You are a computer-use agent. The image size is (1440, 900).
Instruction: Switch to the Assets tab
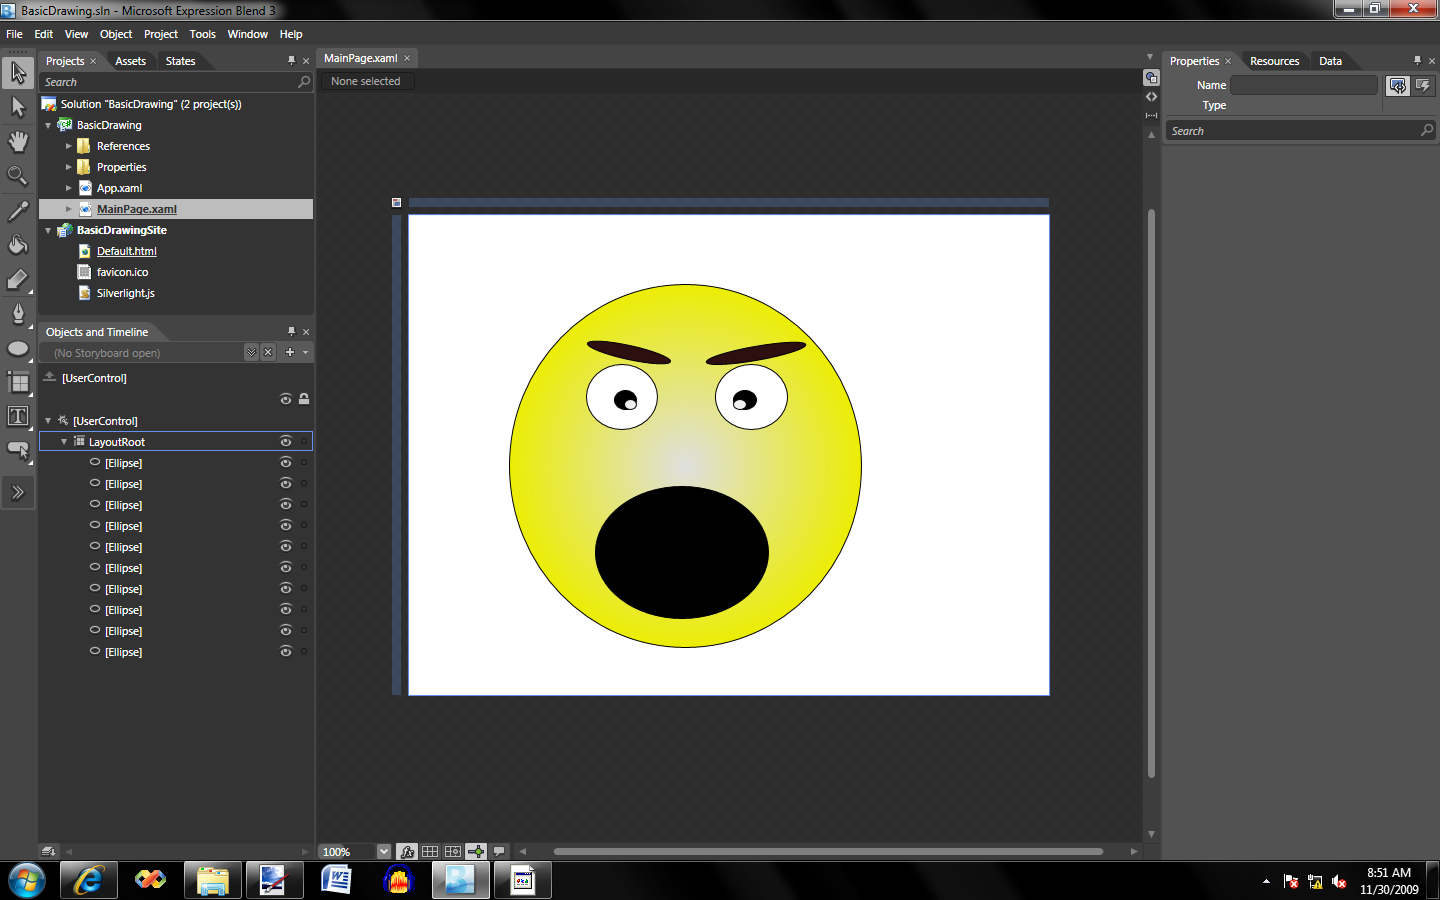tap(130, 61)
